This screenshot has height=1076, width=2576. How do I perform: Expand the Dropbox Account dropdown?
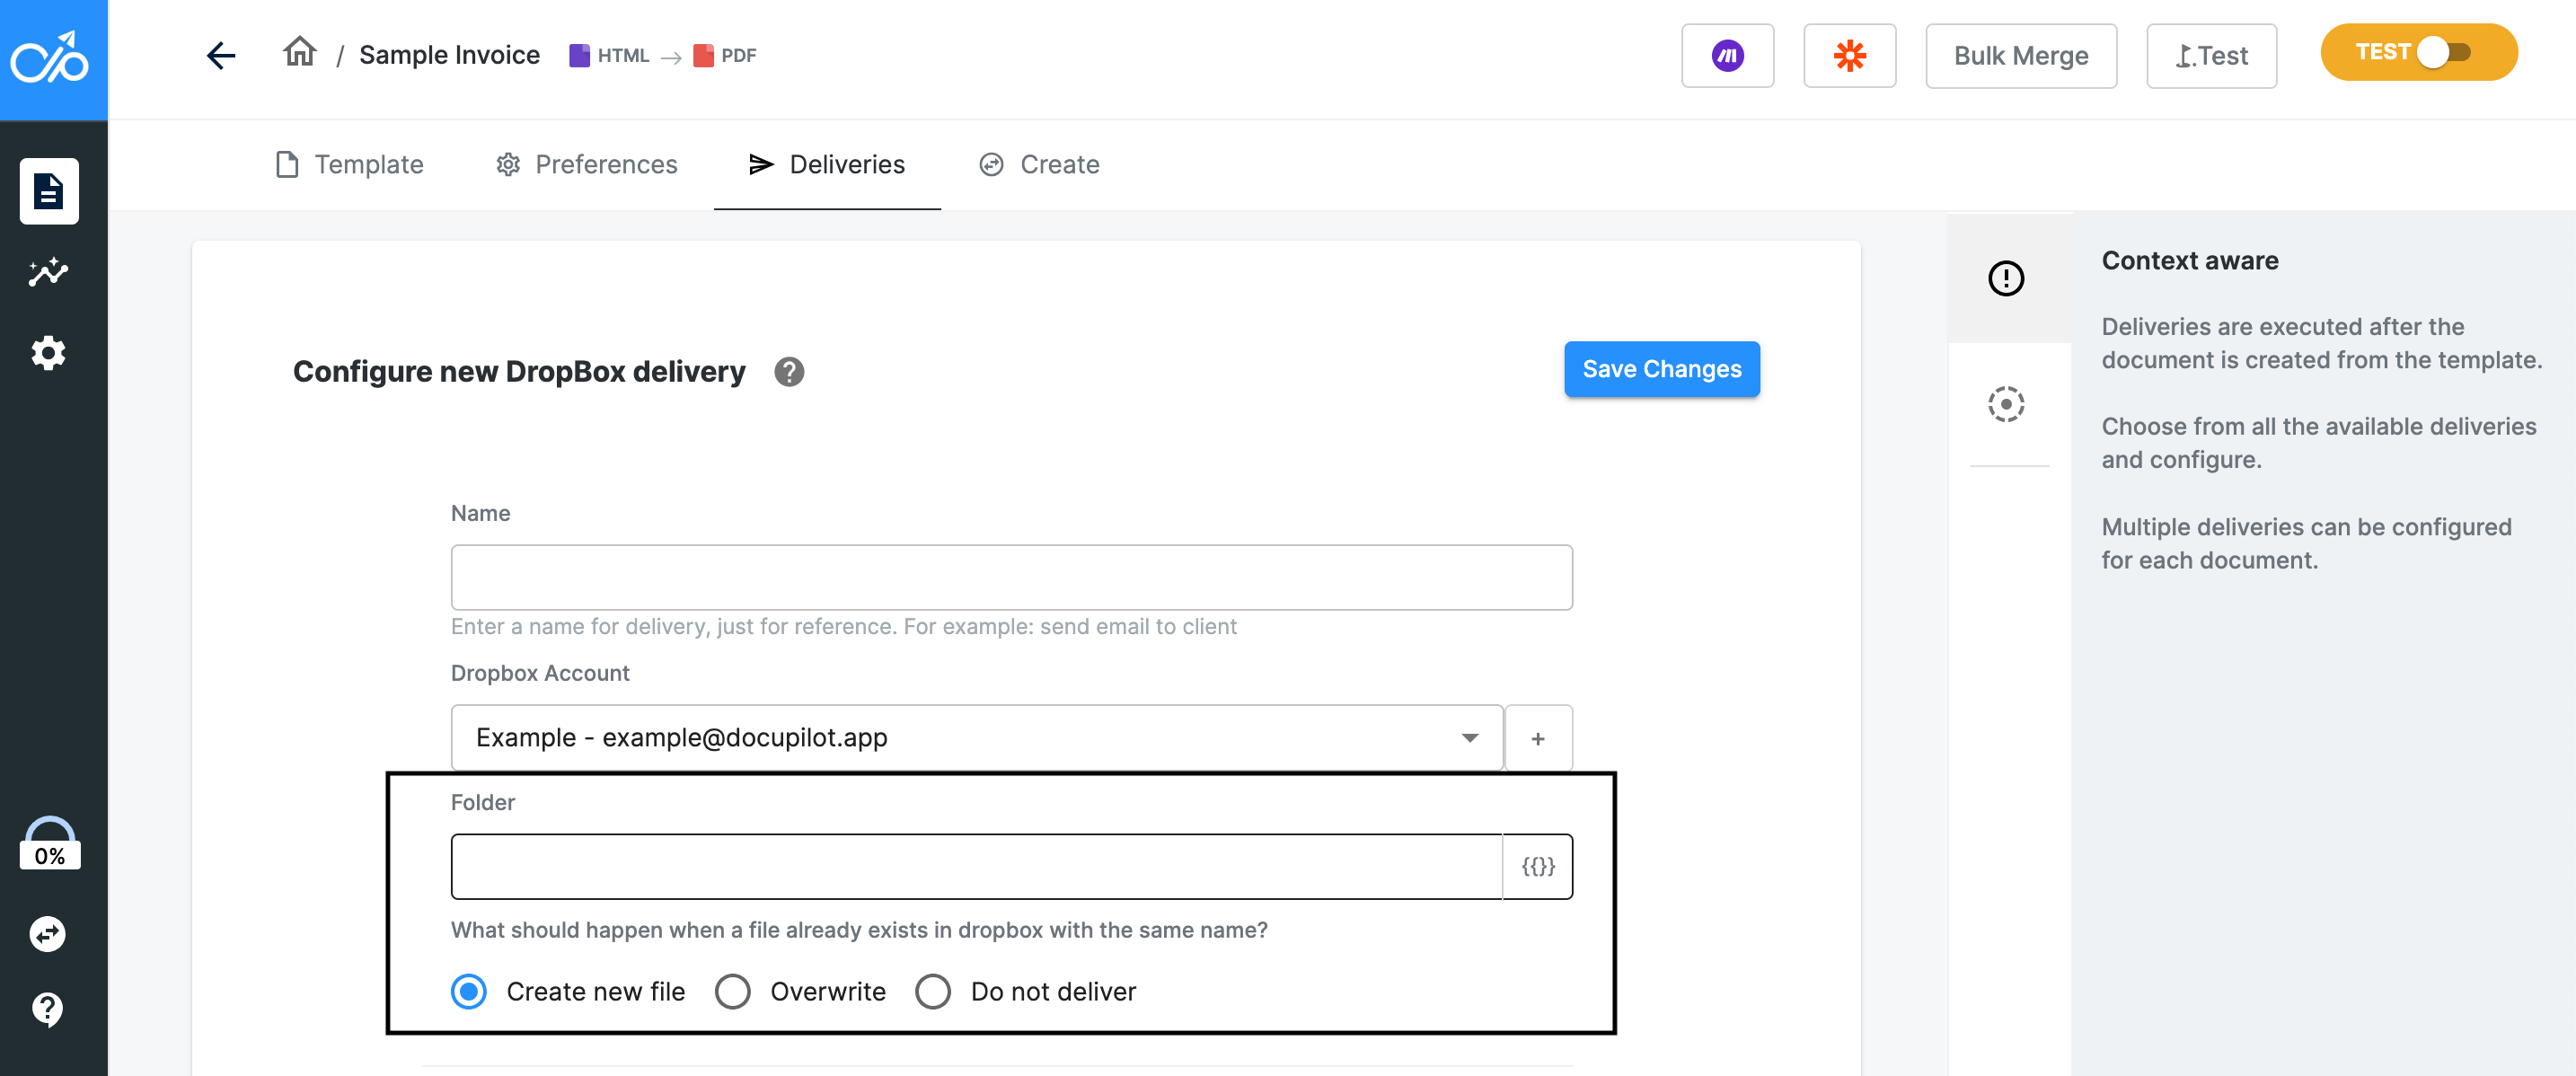click(x=976, y=738)
